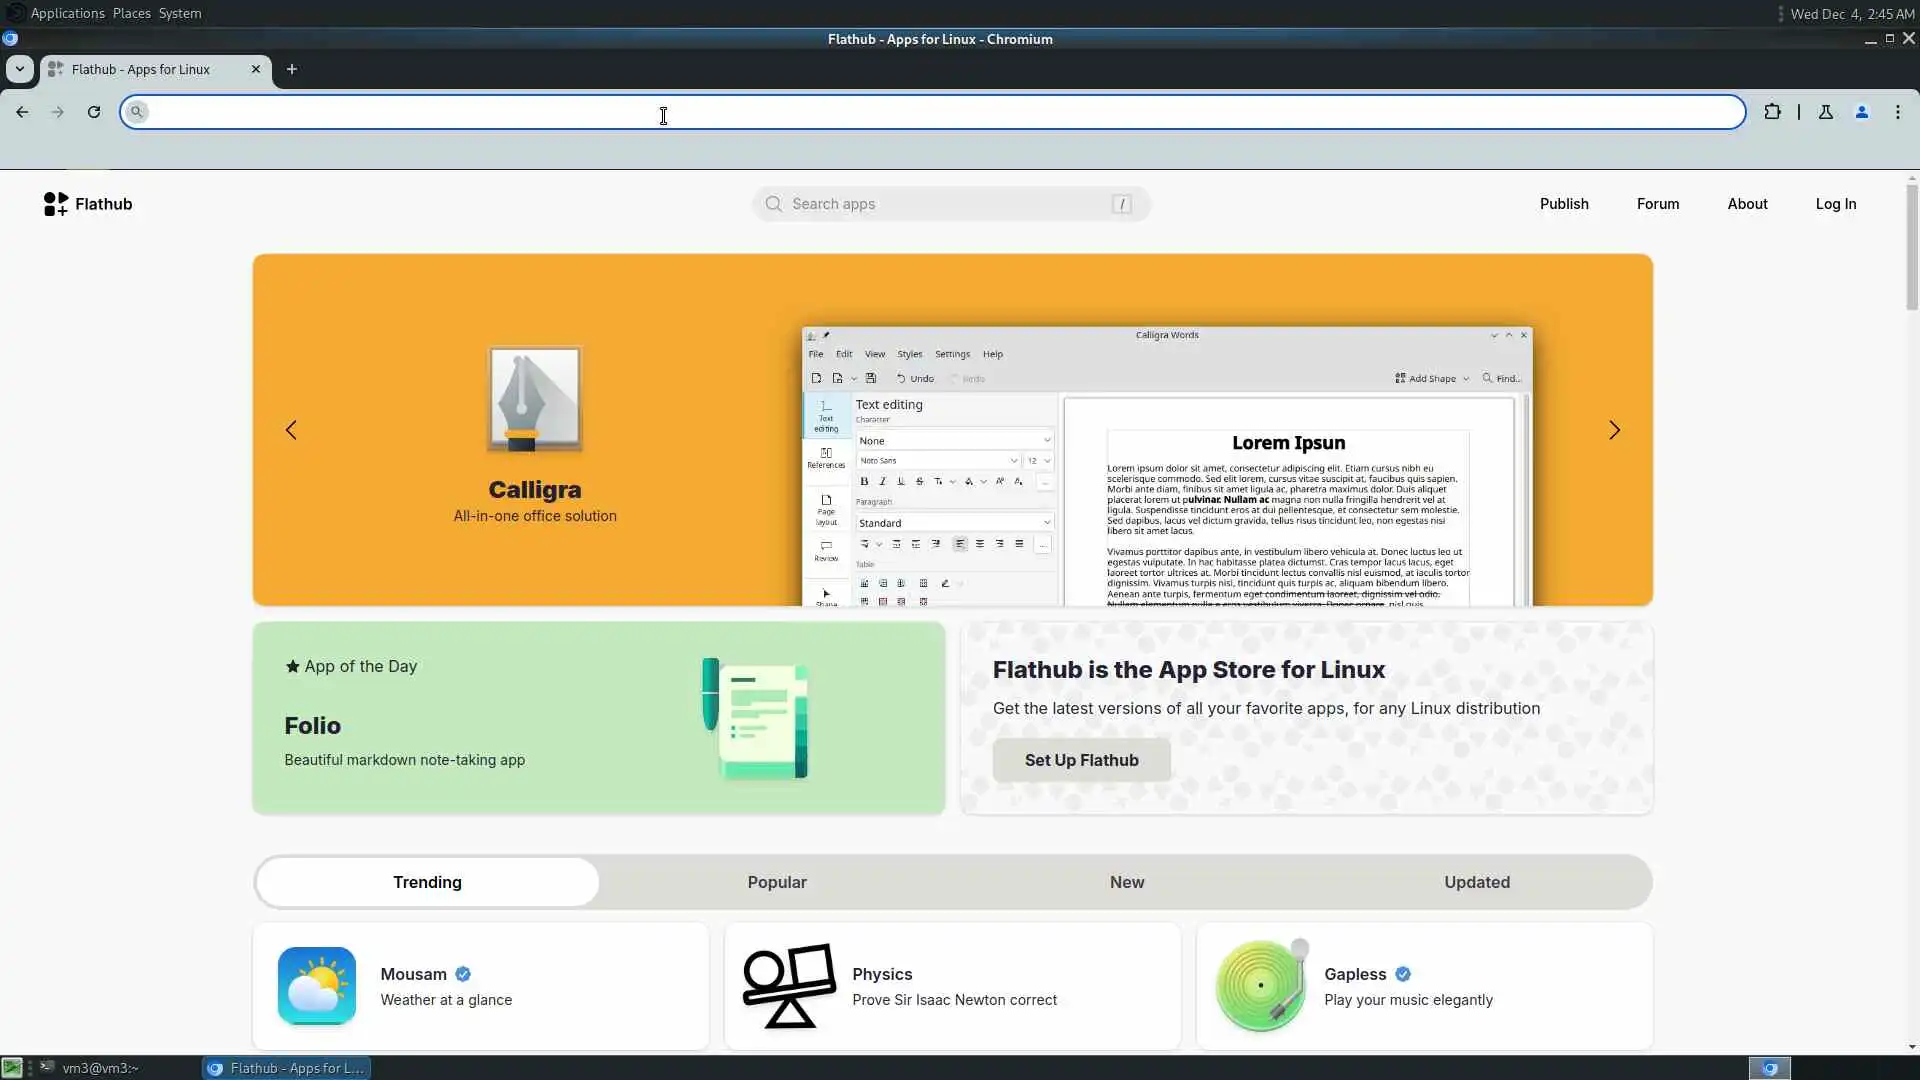Expand the tab search dropdown arrow
The width and height of the screenshot is (1920, 1080).
click(x=20, y=69)
